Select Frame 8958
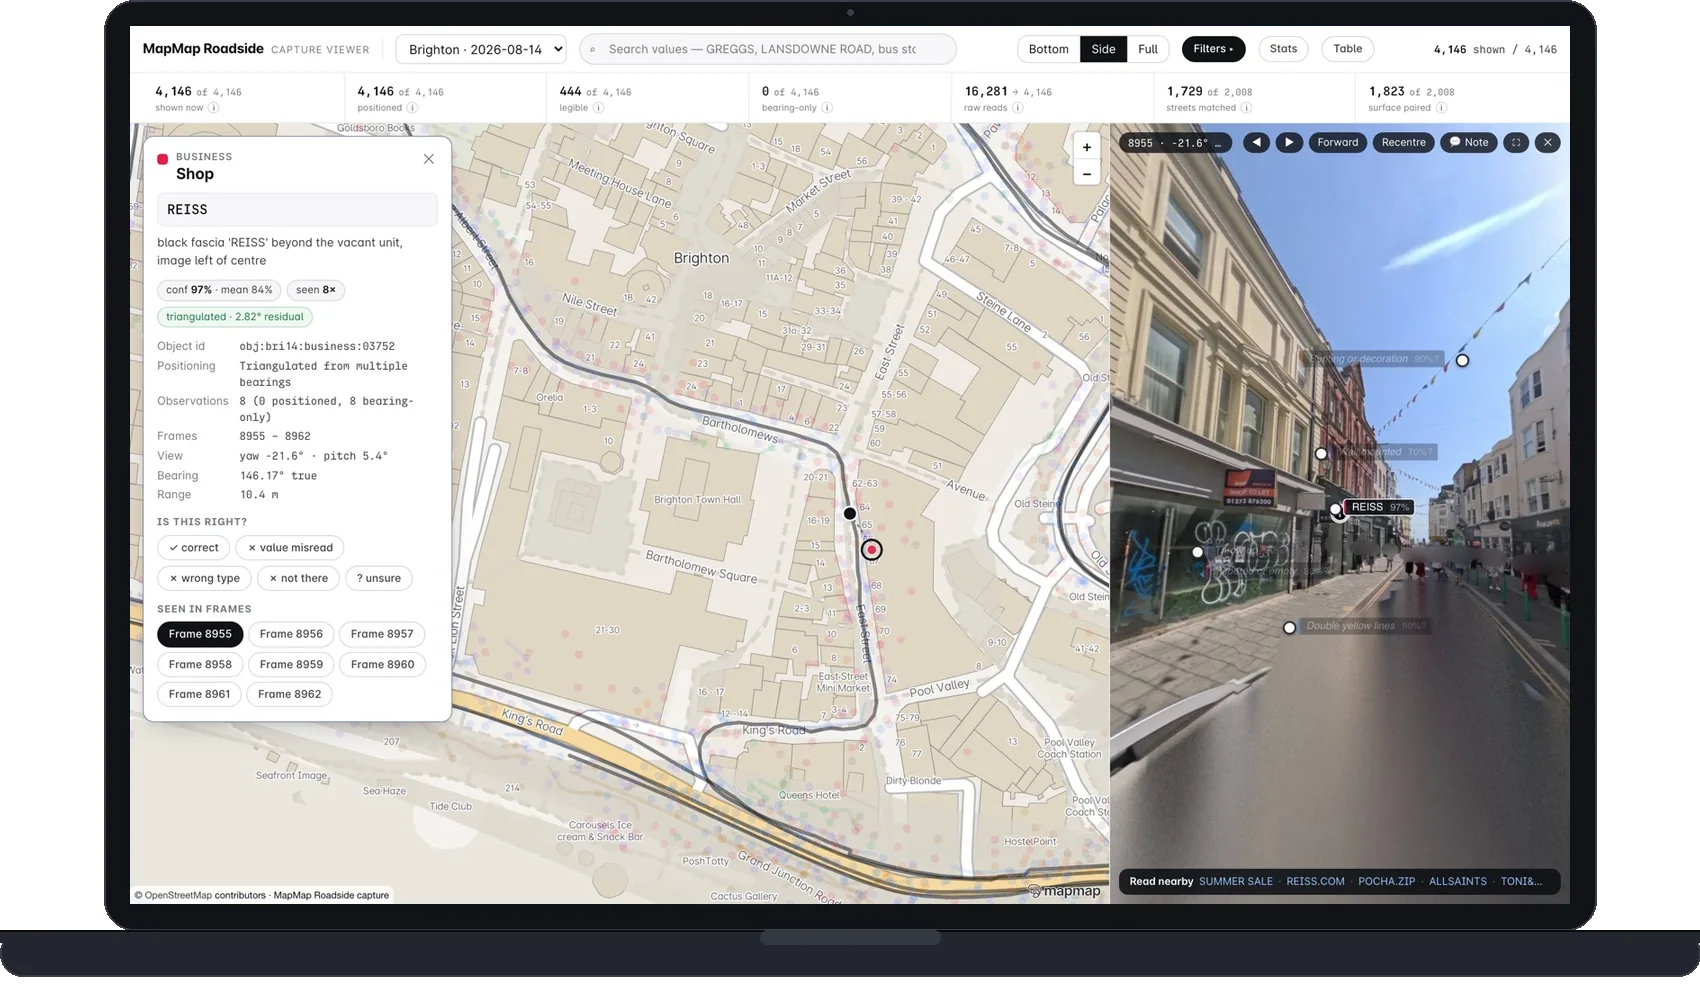 [x=200, y=664]
